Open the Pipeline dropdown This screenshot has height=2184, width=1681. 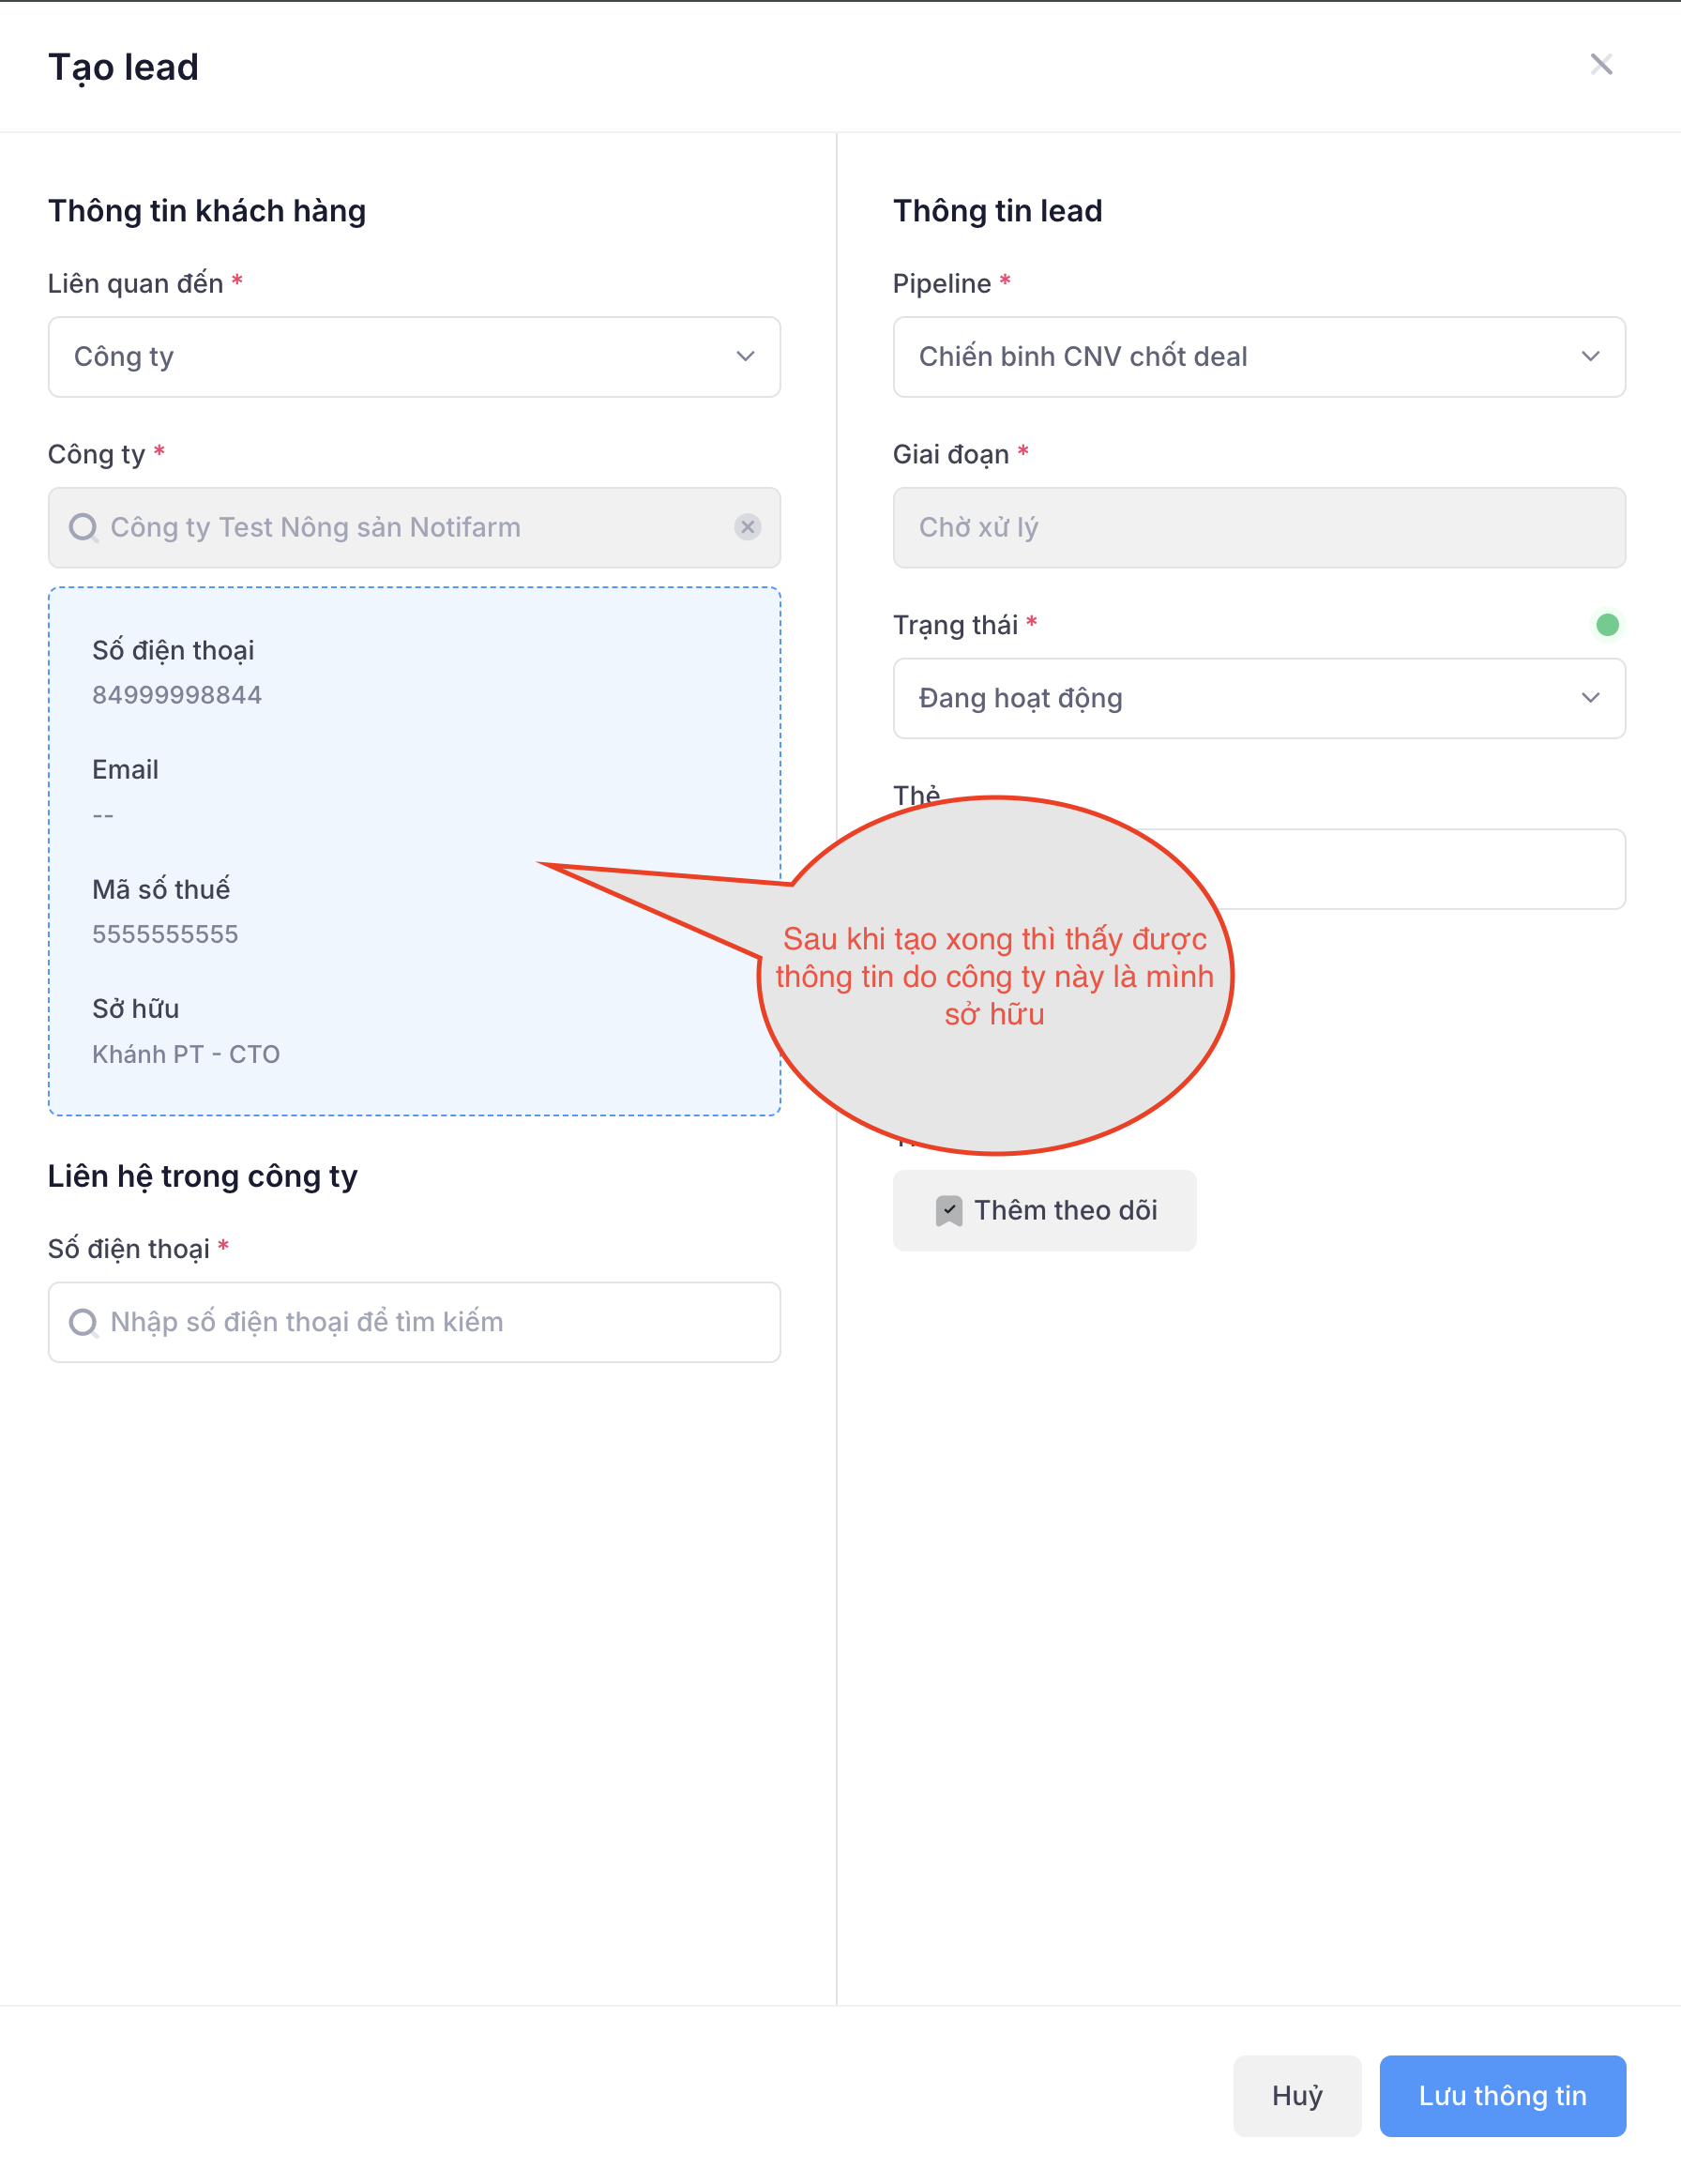1258,357
